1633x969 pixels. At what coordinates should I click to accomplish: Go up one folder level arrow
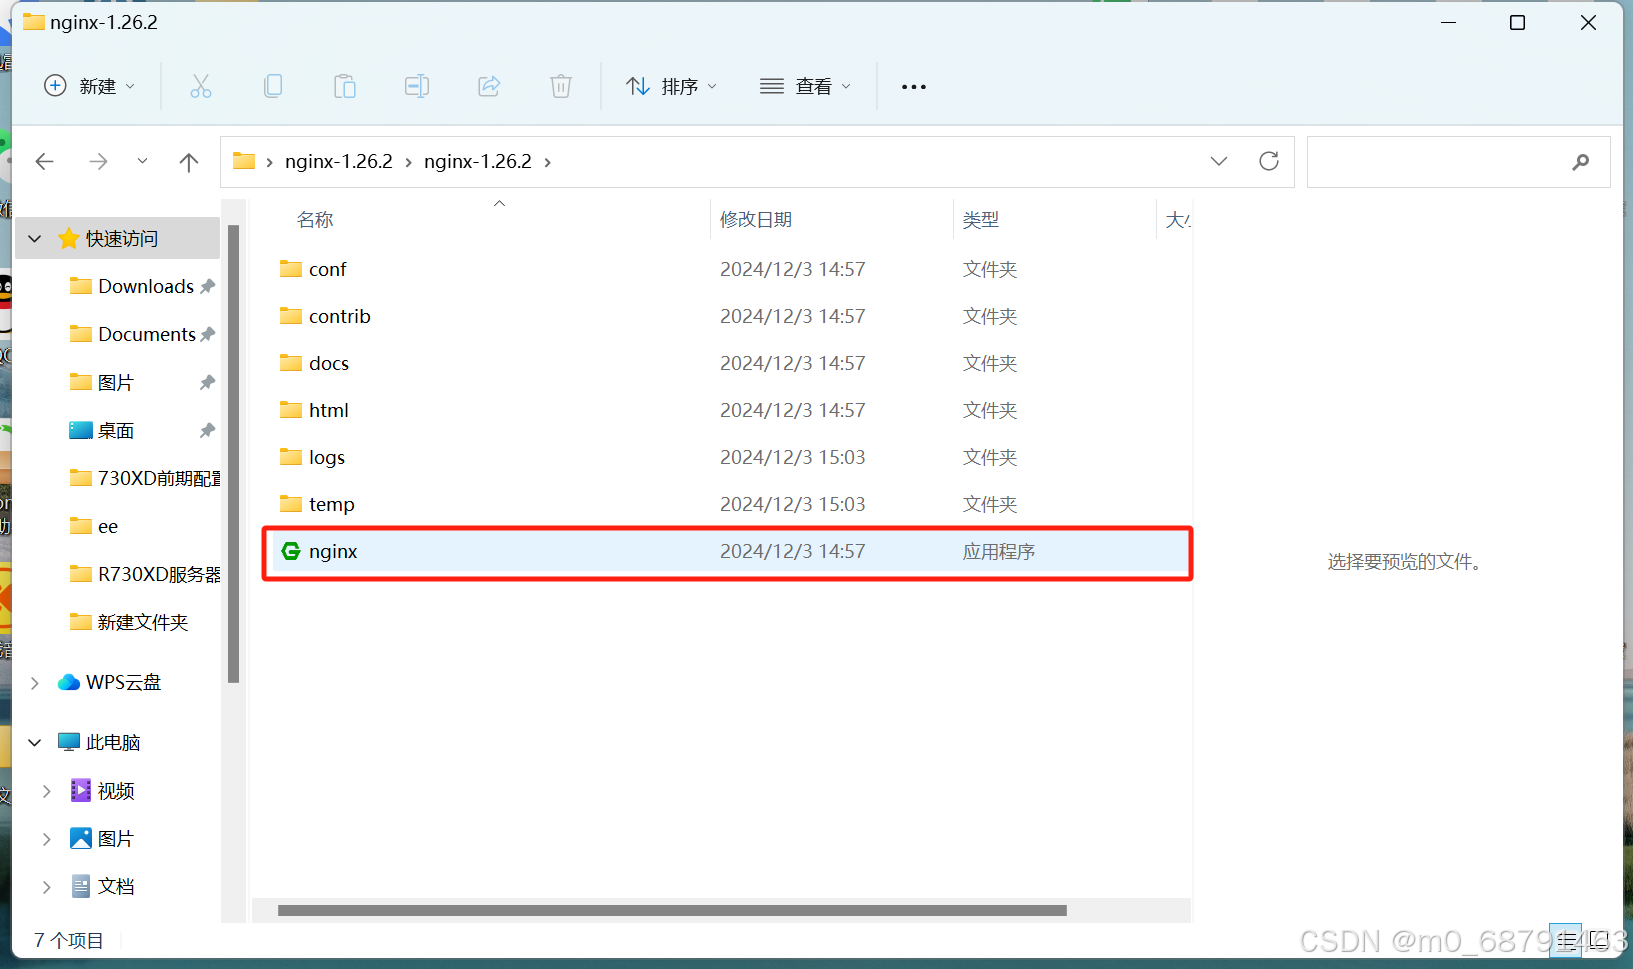[x=189, y=162]
